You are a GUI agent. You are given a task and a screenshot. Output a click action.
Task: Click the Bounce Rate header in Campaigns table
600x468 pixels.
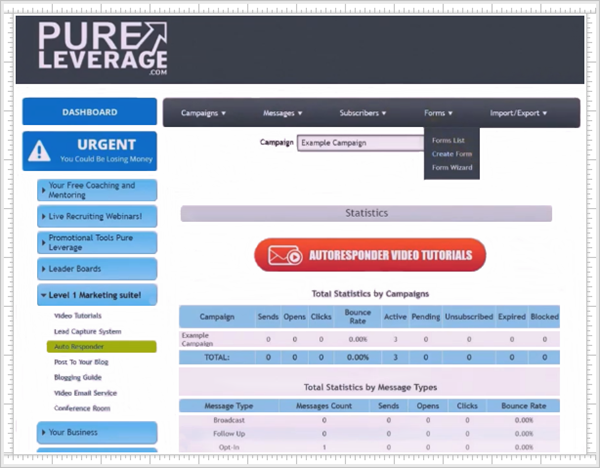click(x=357, y=317)
